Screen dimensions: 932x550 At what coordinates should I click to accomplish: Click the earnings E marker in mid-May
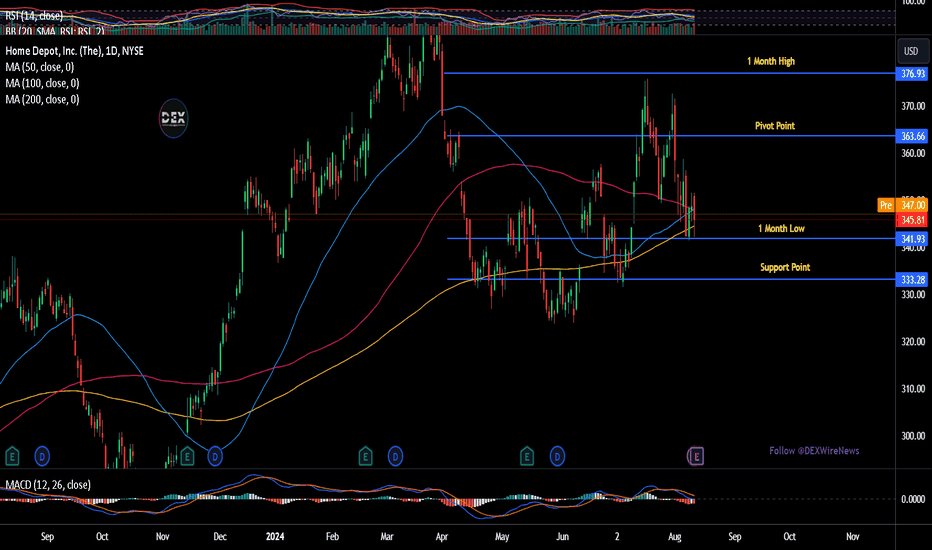[x=527, y=457]
